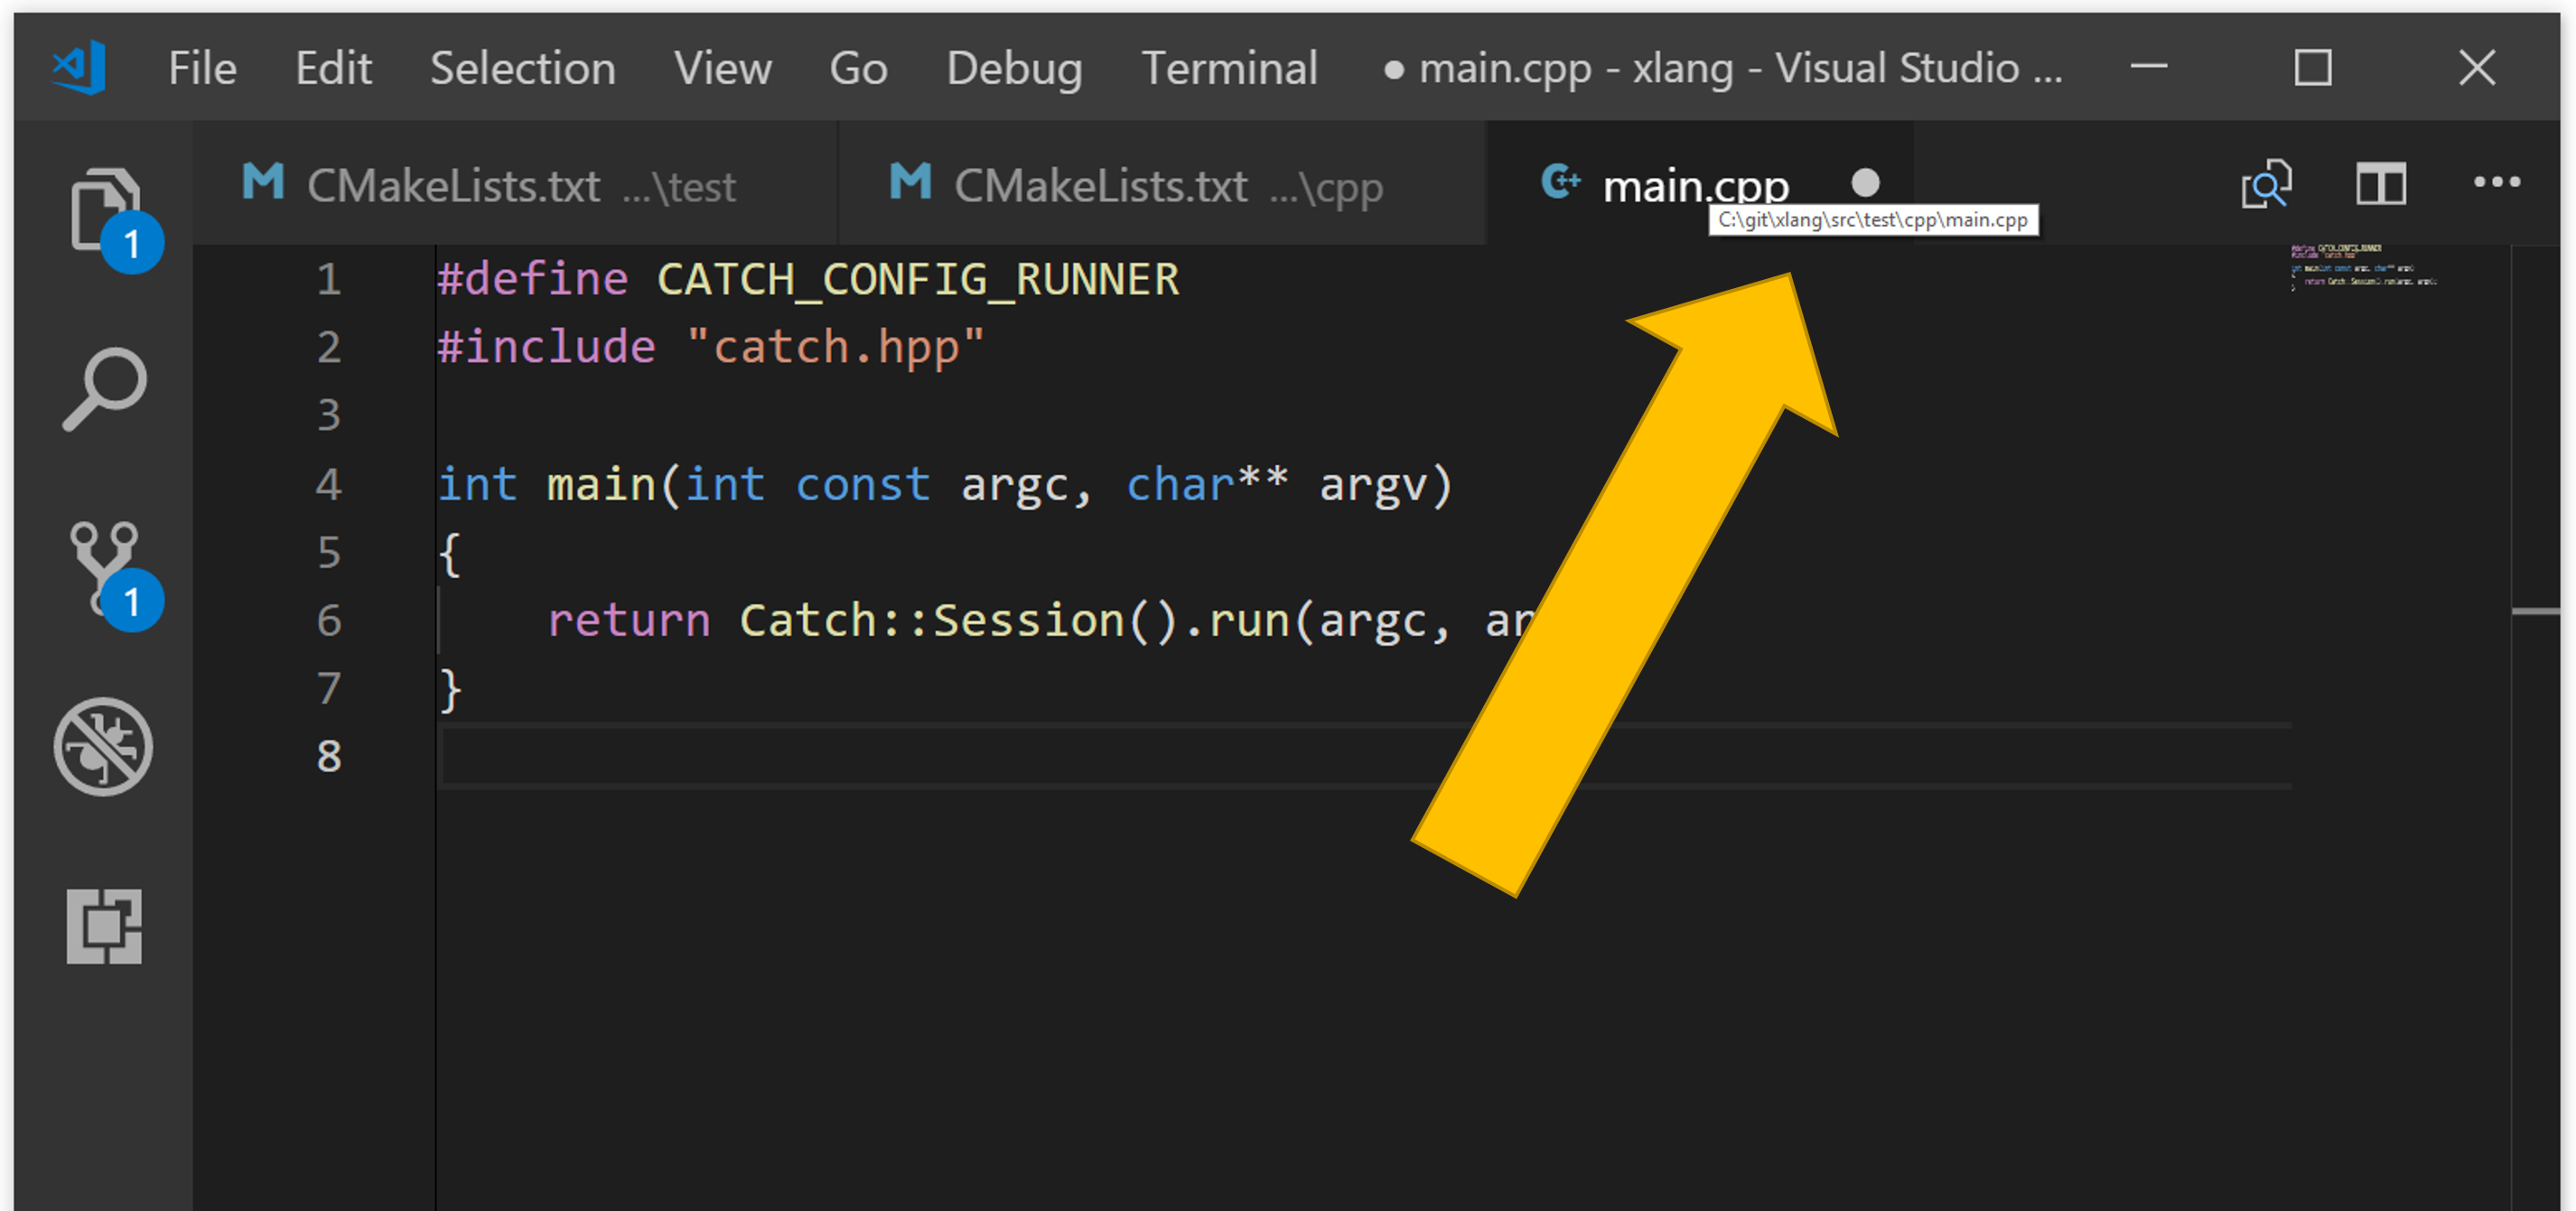Open the editor search icon near tabs
2576x1211 pixels.
click(x=2265, y=184)
